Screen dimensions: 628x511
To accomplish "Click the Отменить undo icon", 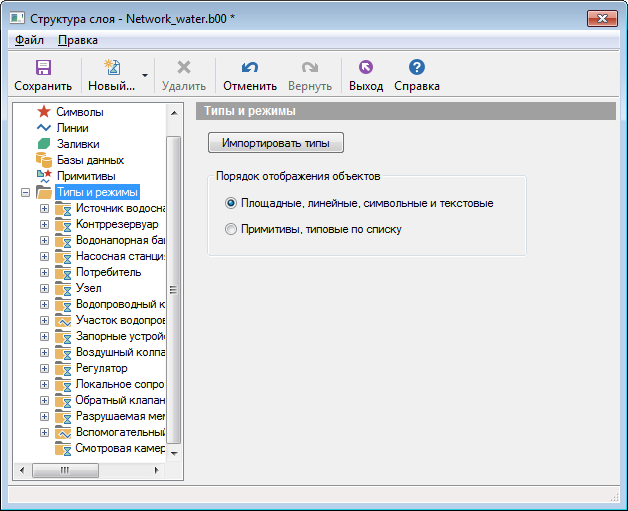I will [x=250, y=67].
